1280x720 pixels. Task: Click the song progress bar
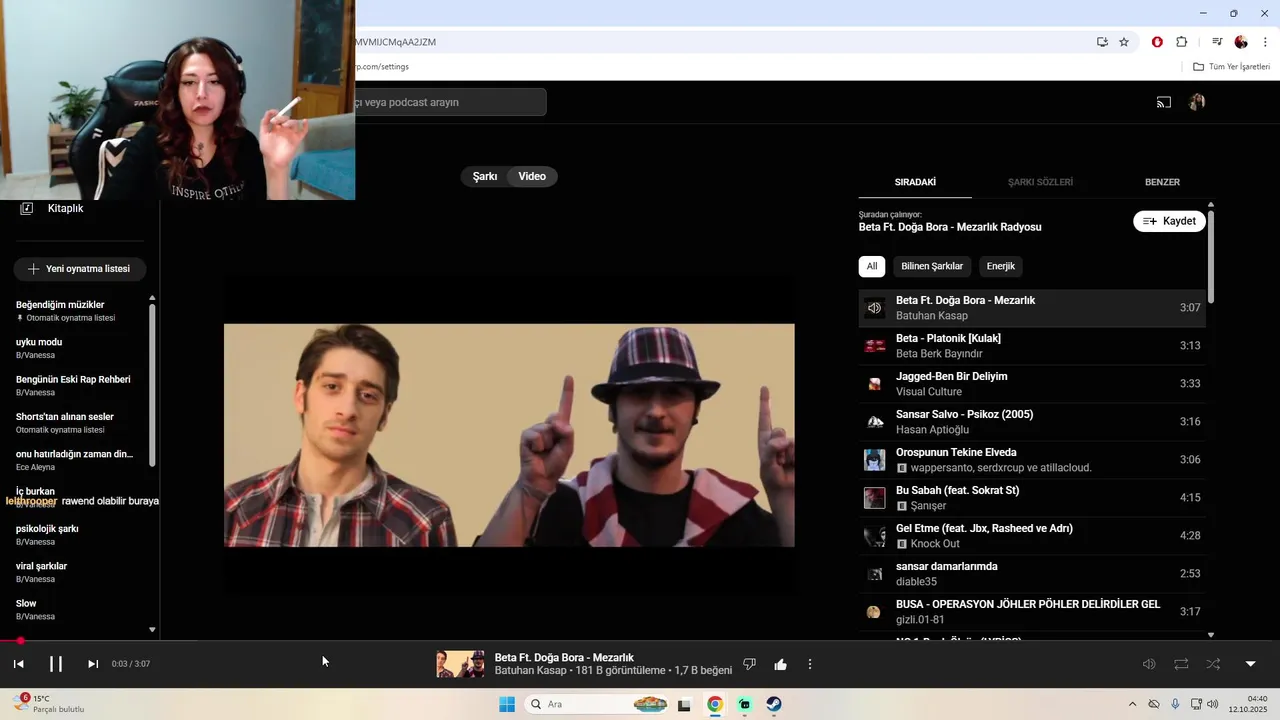tap(640, 641)
